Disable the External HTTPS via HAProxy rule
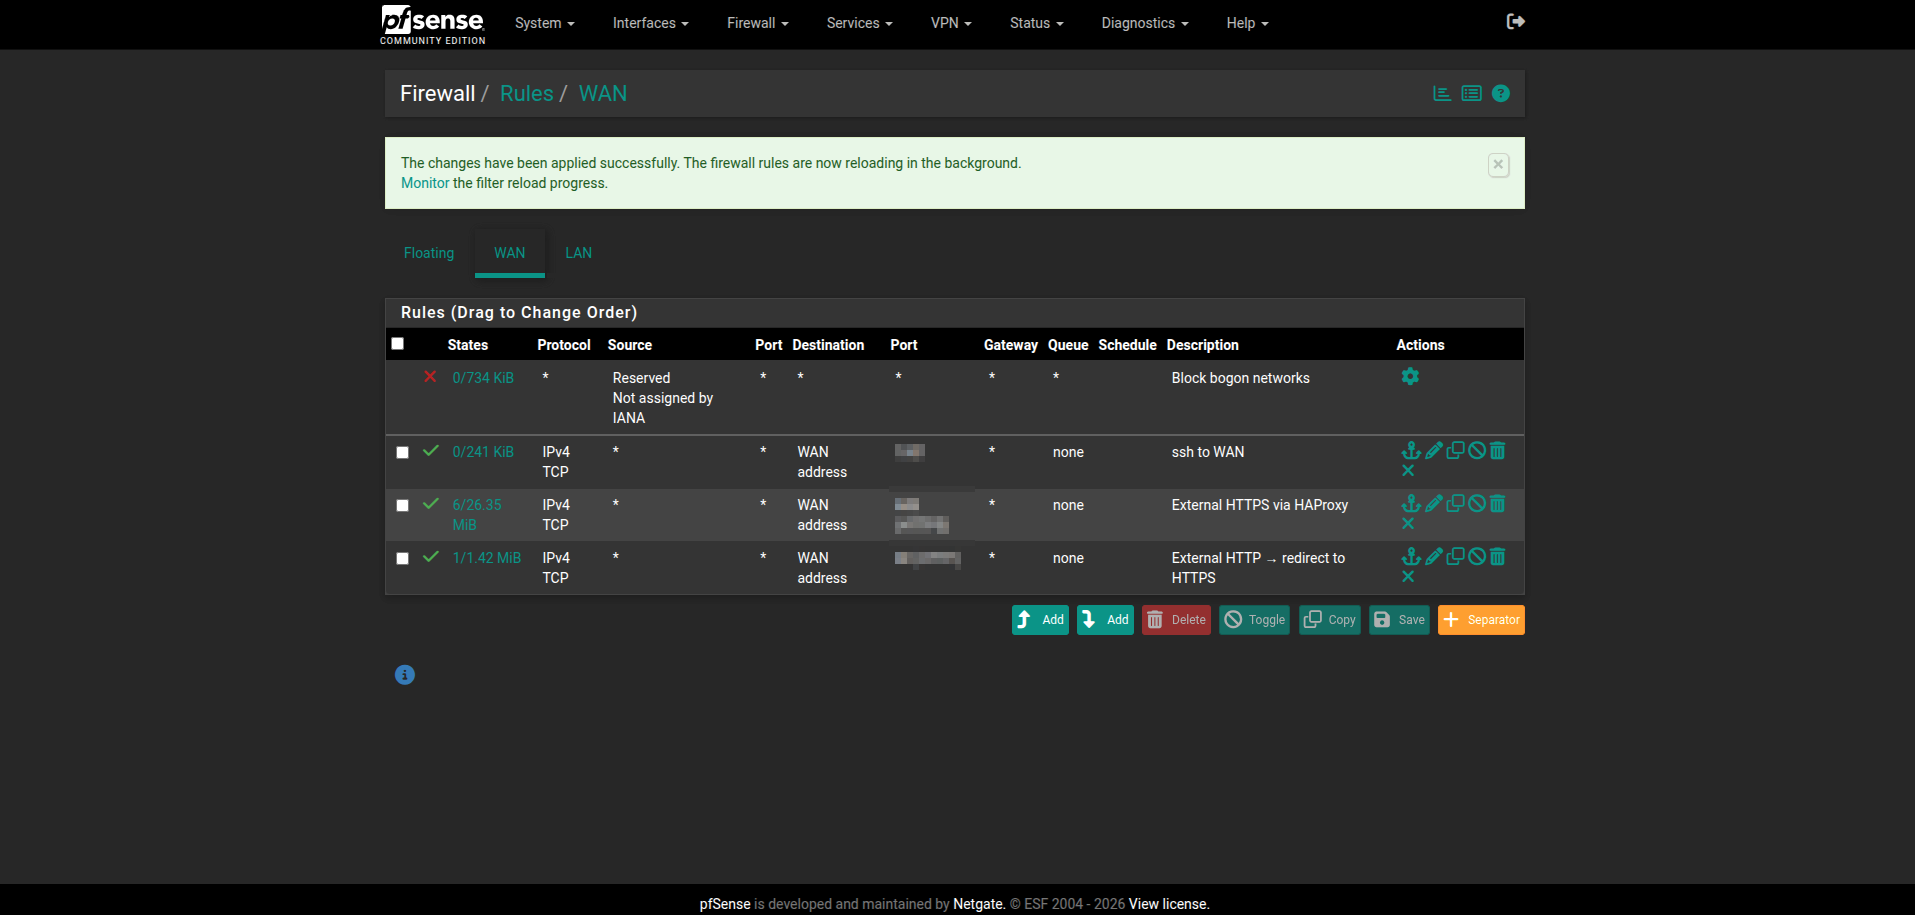Viewport: 1915px width, 915px height. coord(1477,504)
